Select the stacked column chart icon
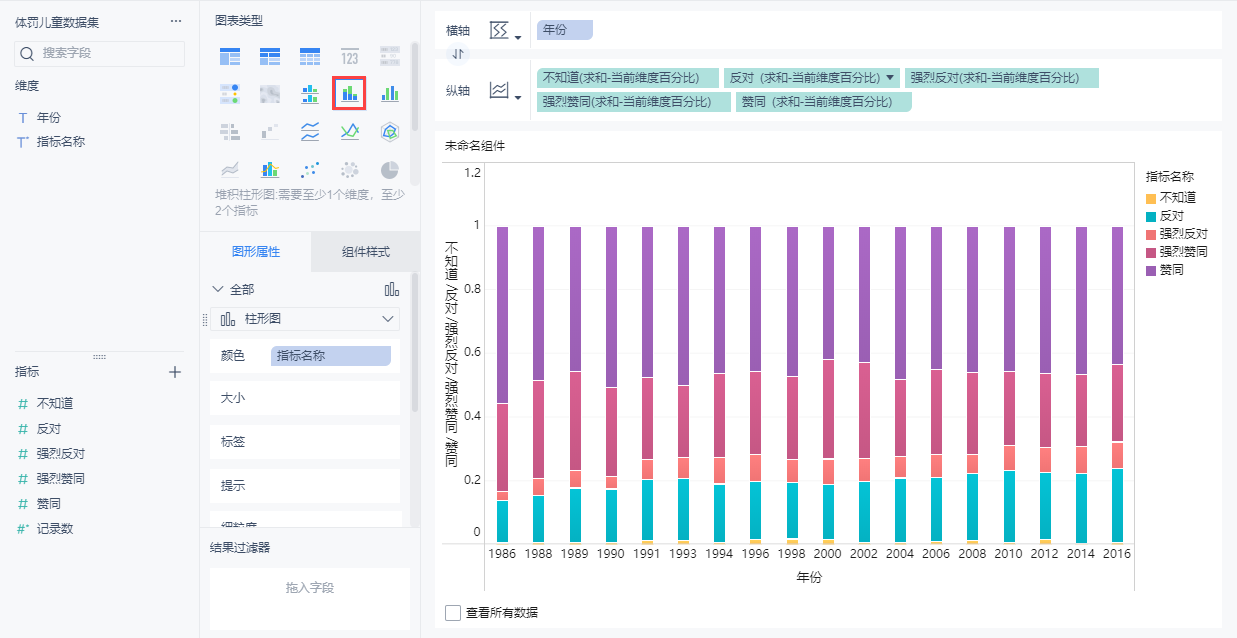 [x=349, y=93]
